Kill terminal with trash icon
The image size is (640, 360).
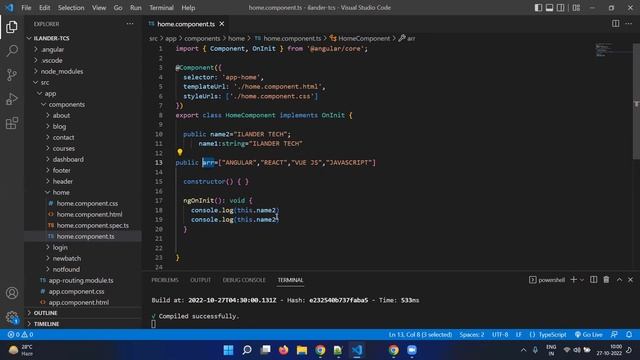606,280
